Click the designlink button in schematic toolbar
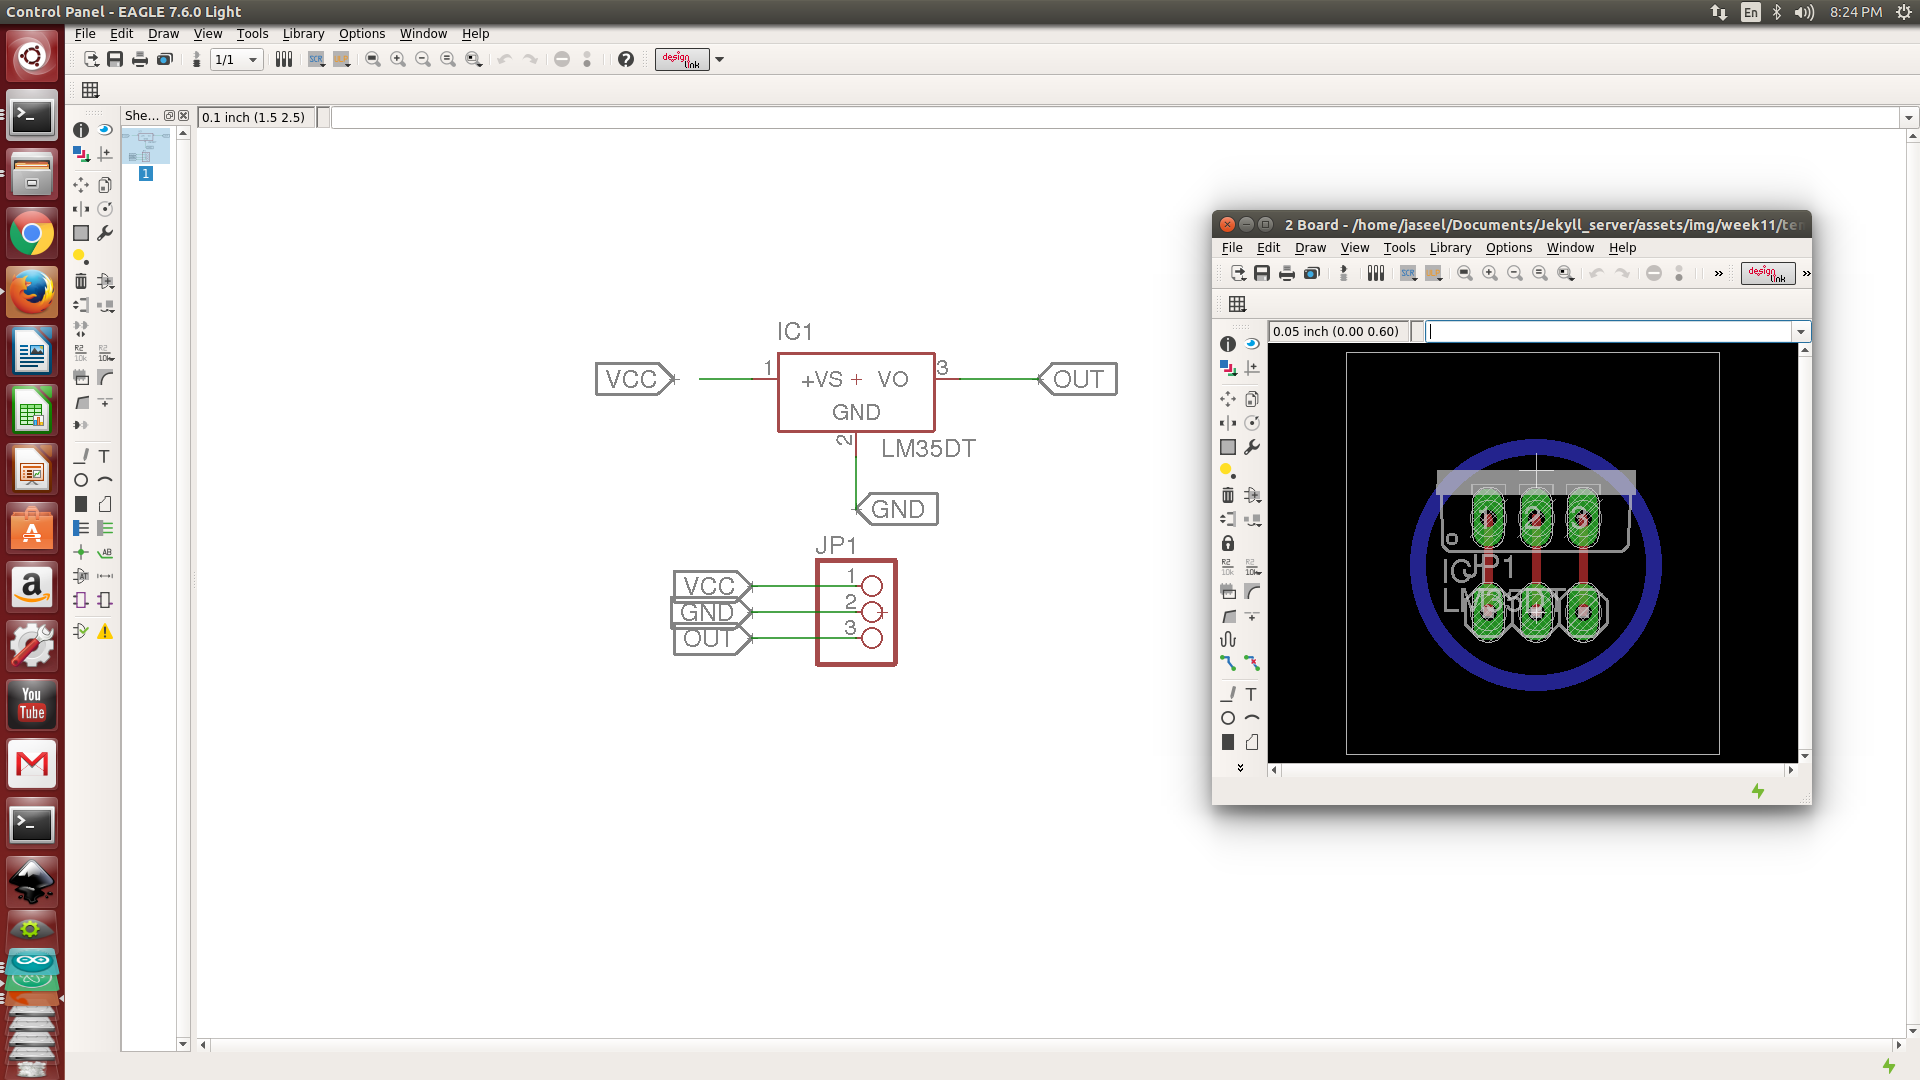The height and width of the screenshot is (1080, 1920). coord(682,59)
